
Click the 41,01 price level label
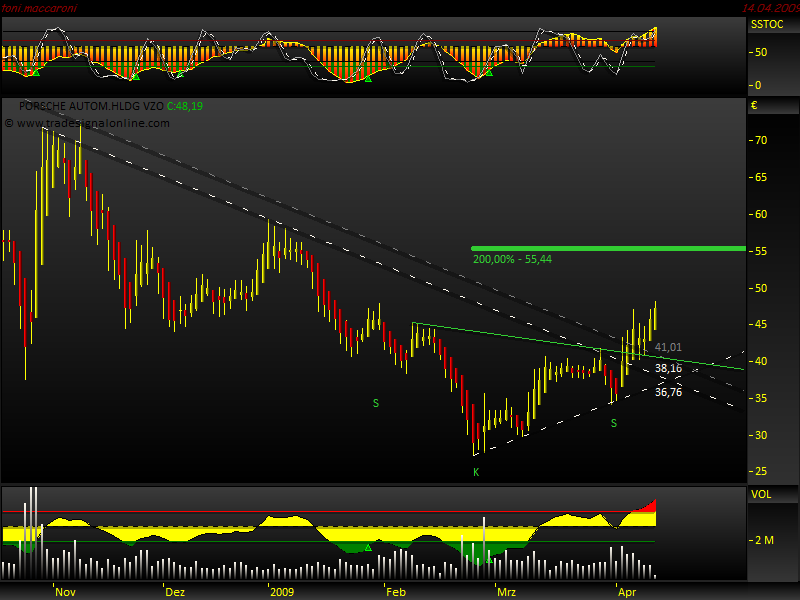pyautogui.click(x=668, y=347)
